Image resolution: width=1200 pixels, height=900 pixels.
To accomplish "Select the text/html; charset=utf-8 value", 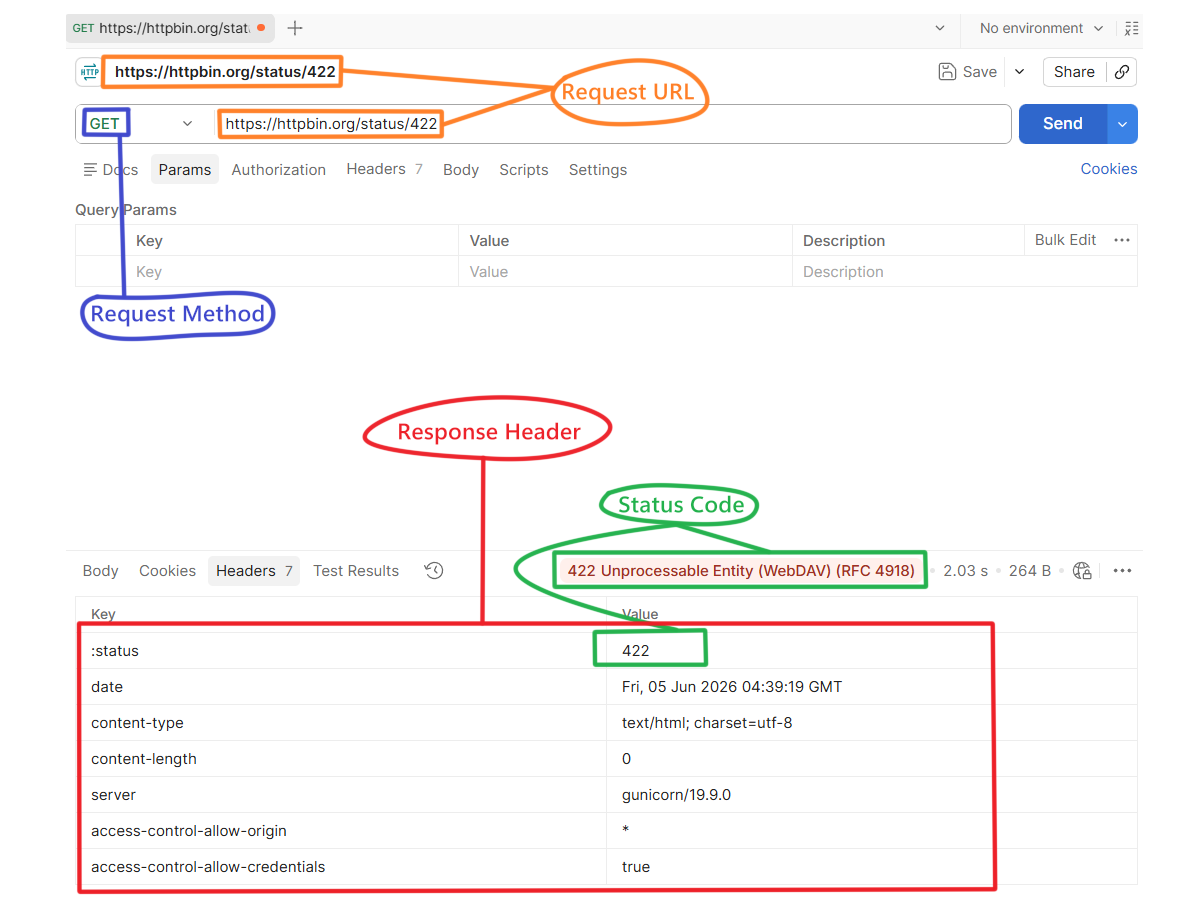I will click(707, 723).
